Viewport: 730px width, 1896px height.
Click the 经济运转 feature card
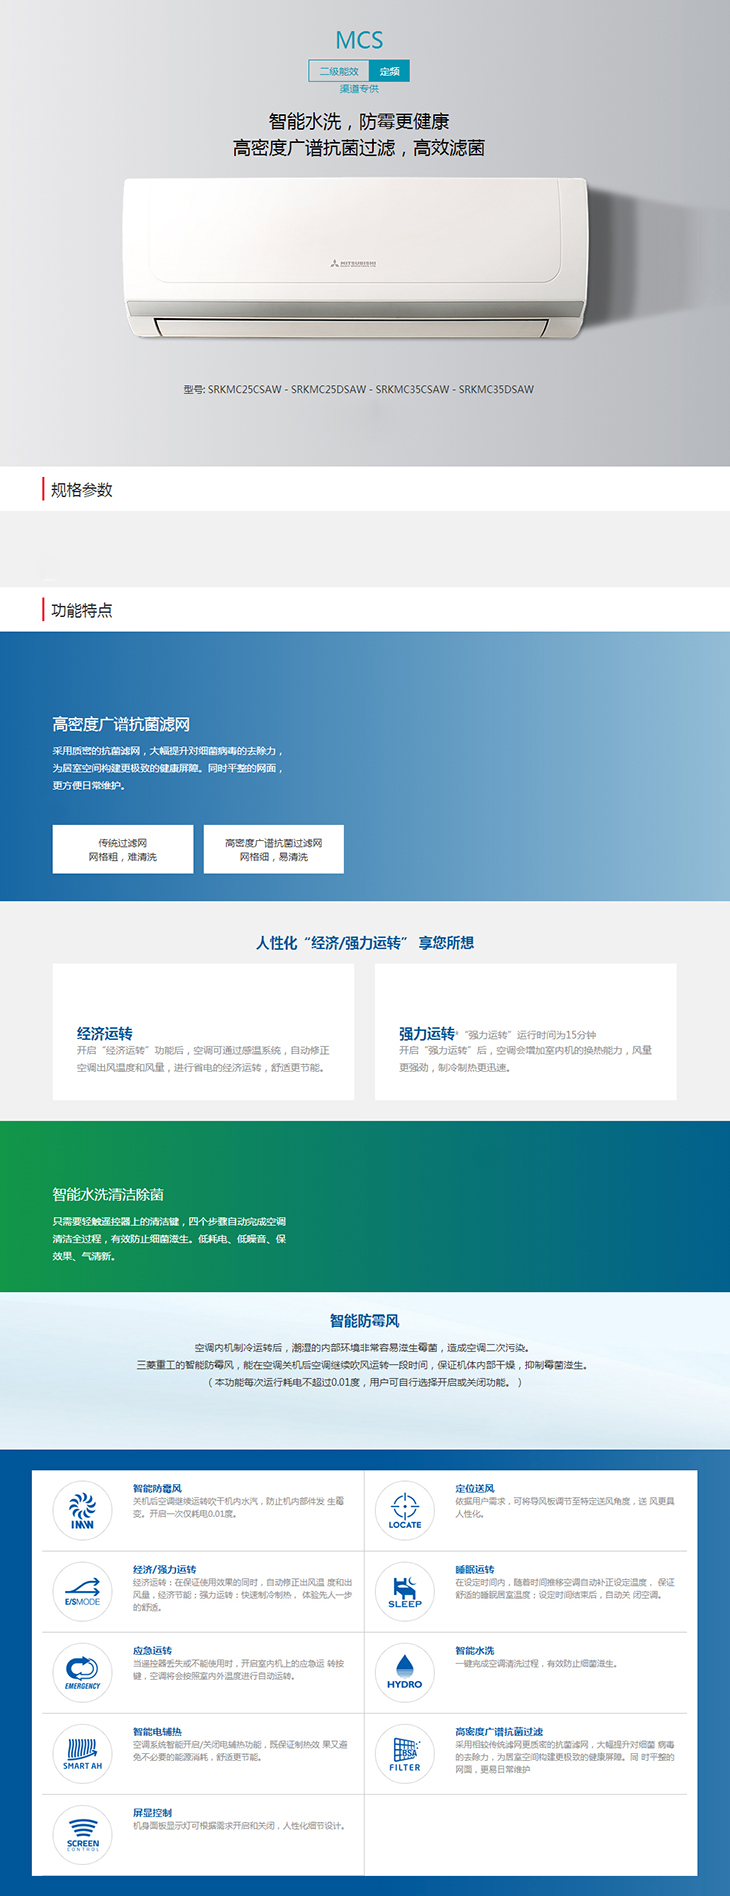[203, 1032]
